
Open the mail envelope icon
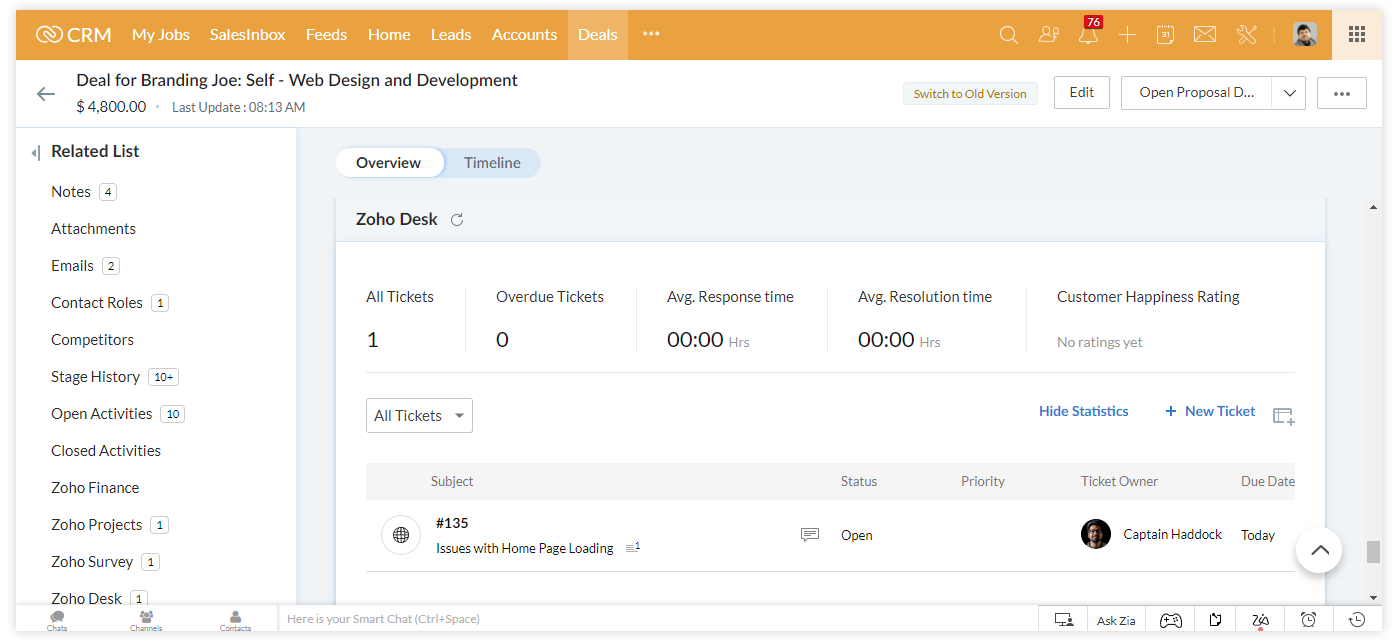[x=1205, y=35]
